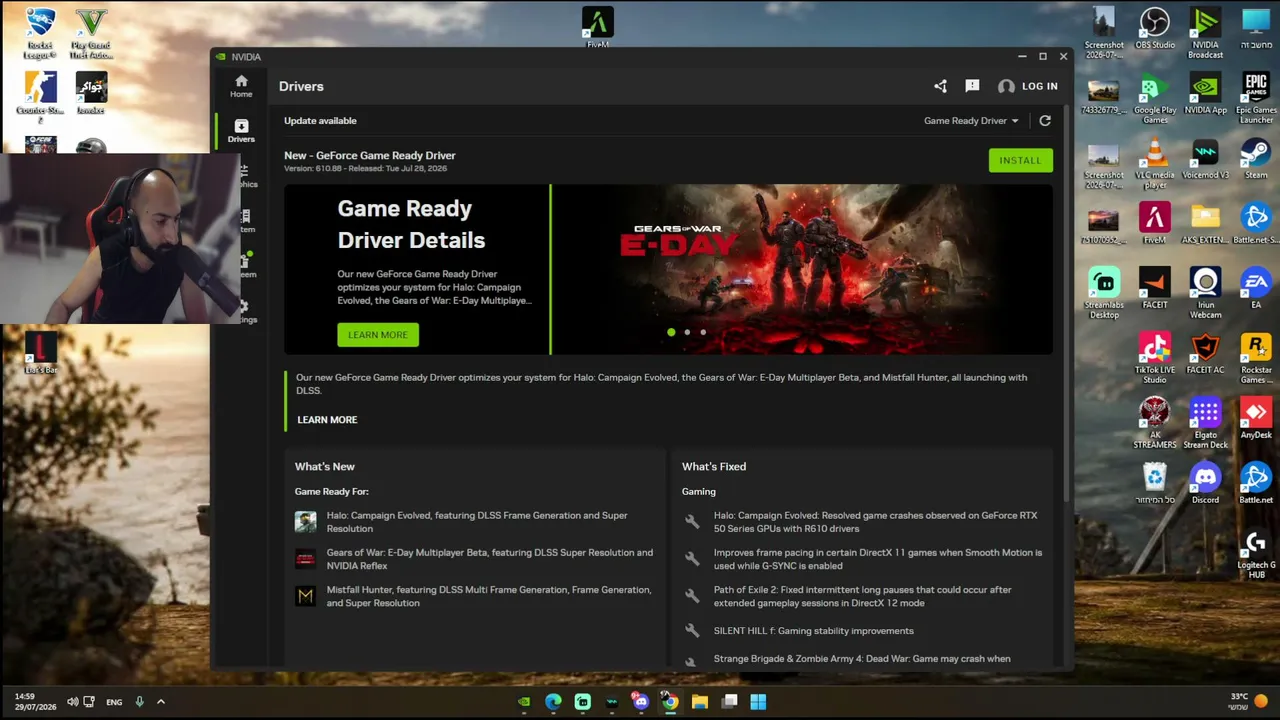
Task: Open Iriun Webcam desktop icon
Action: 1205,293
